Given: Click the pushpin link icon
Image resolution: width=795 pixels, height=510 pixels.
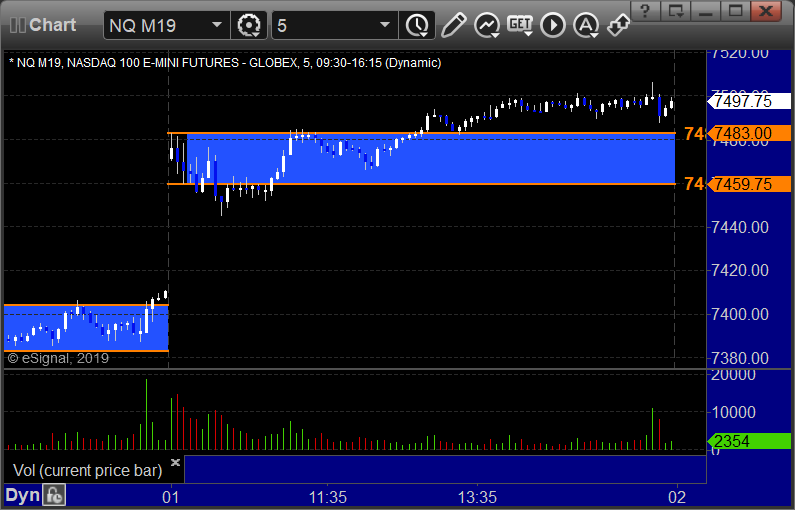Looking at the screenshot, I should pyautogui.click(x=619, y=25).
